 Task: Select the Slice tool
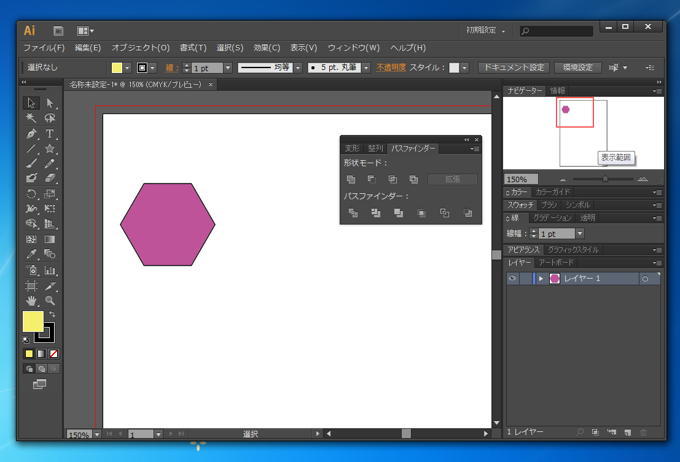[x=50, y=286]
